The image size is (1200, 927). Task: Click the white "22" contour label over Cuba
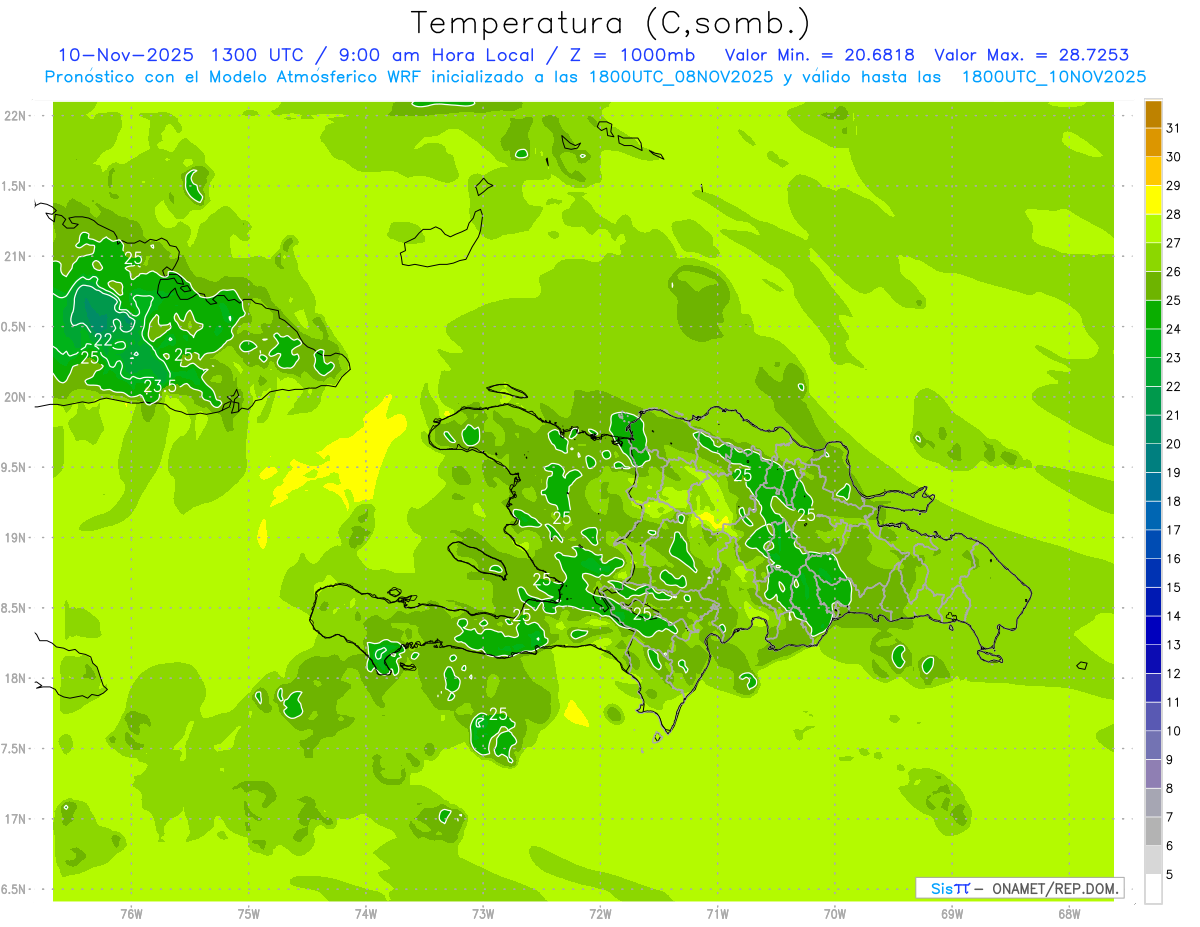point(103,341)
